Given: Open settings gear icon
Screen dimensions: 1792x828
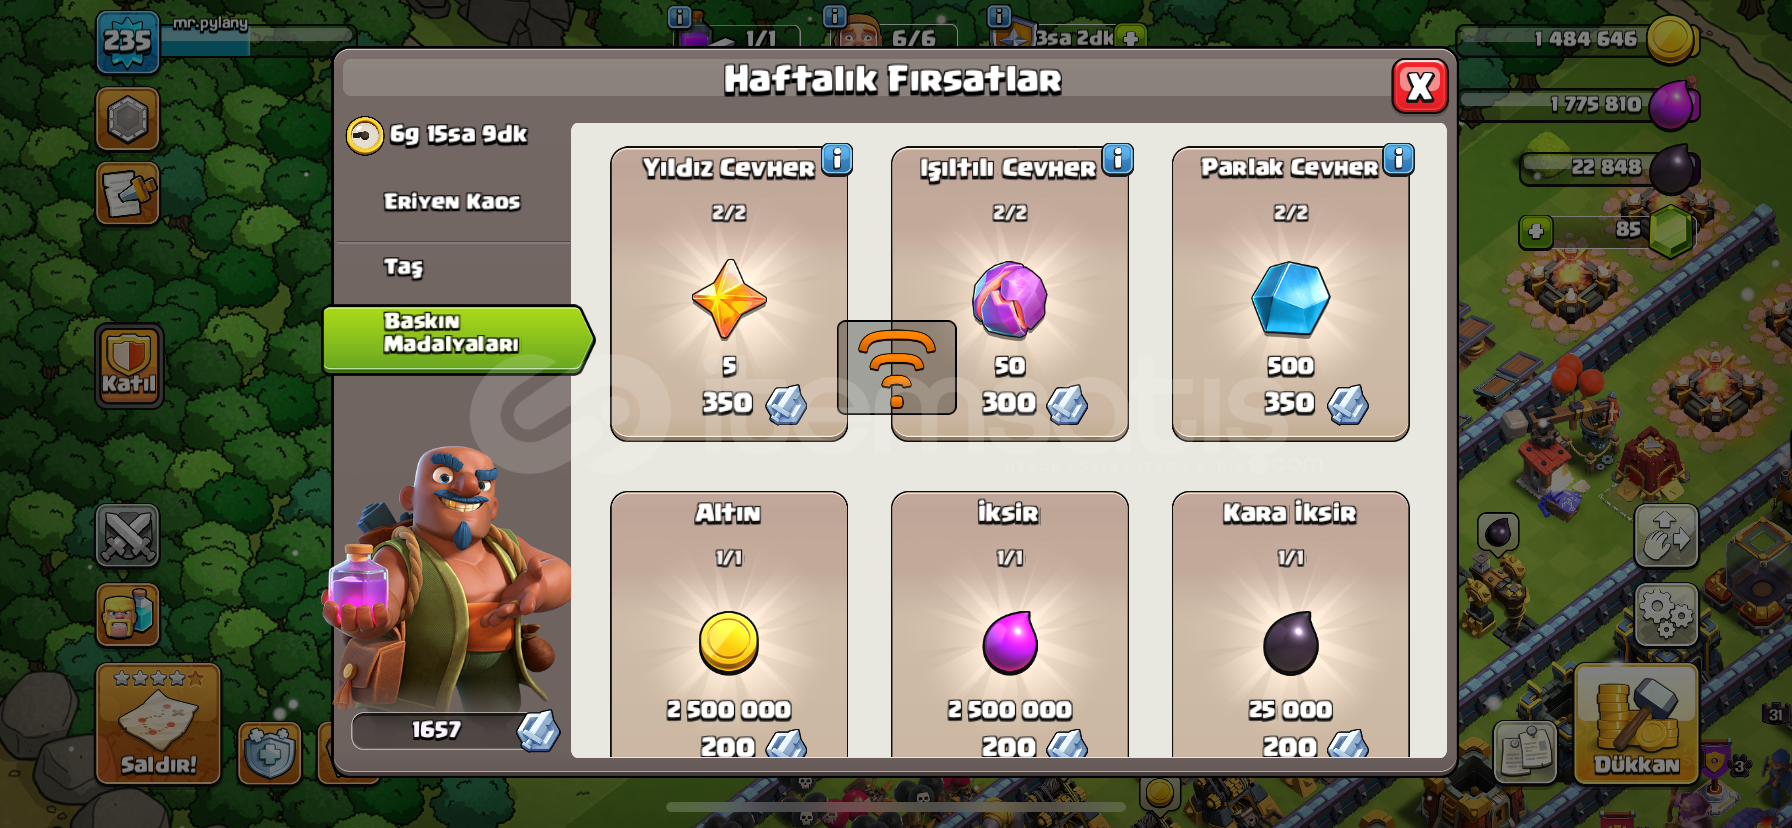Looking at the screenshot, I should tap(1666, 613).
